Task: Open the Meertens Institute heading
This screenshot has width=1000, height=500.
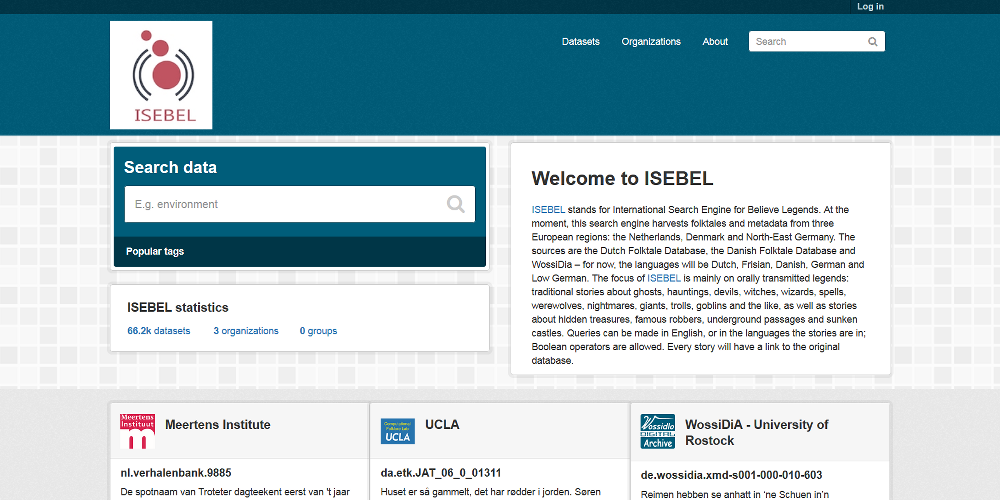Action: 217,425
